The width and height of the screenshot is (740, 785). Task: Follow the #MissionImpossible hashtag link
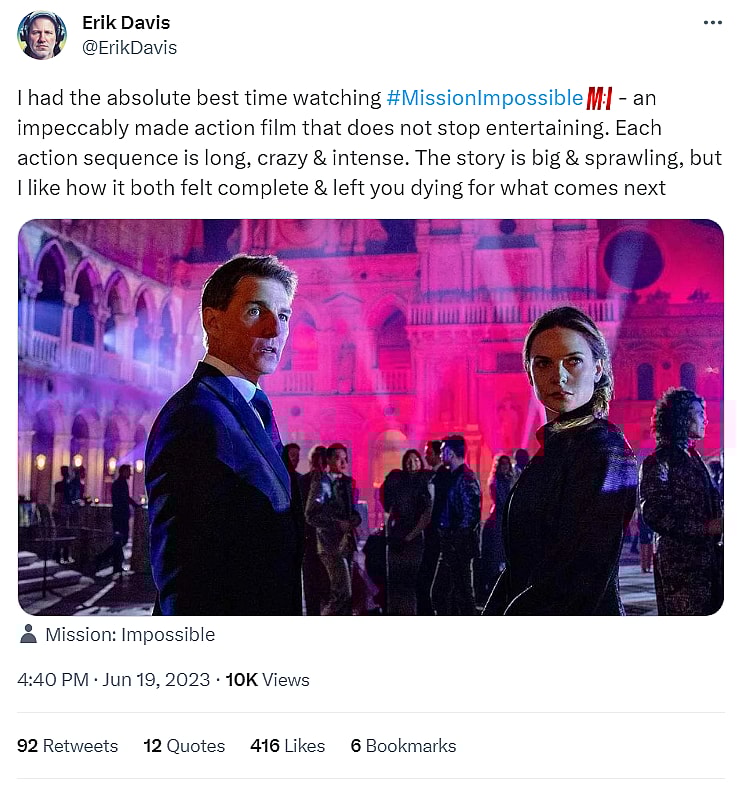[x=484, y=98]
